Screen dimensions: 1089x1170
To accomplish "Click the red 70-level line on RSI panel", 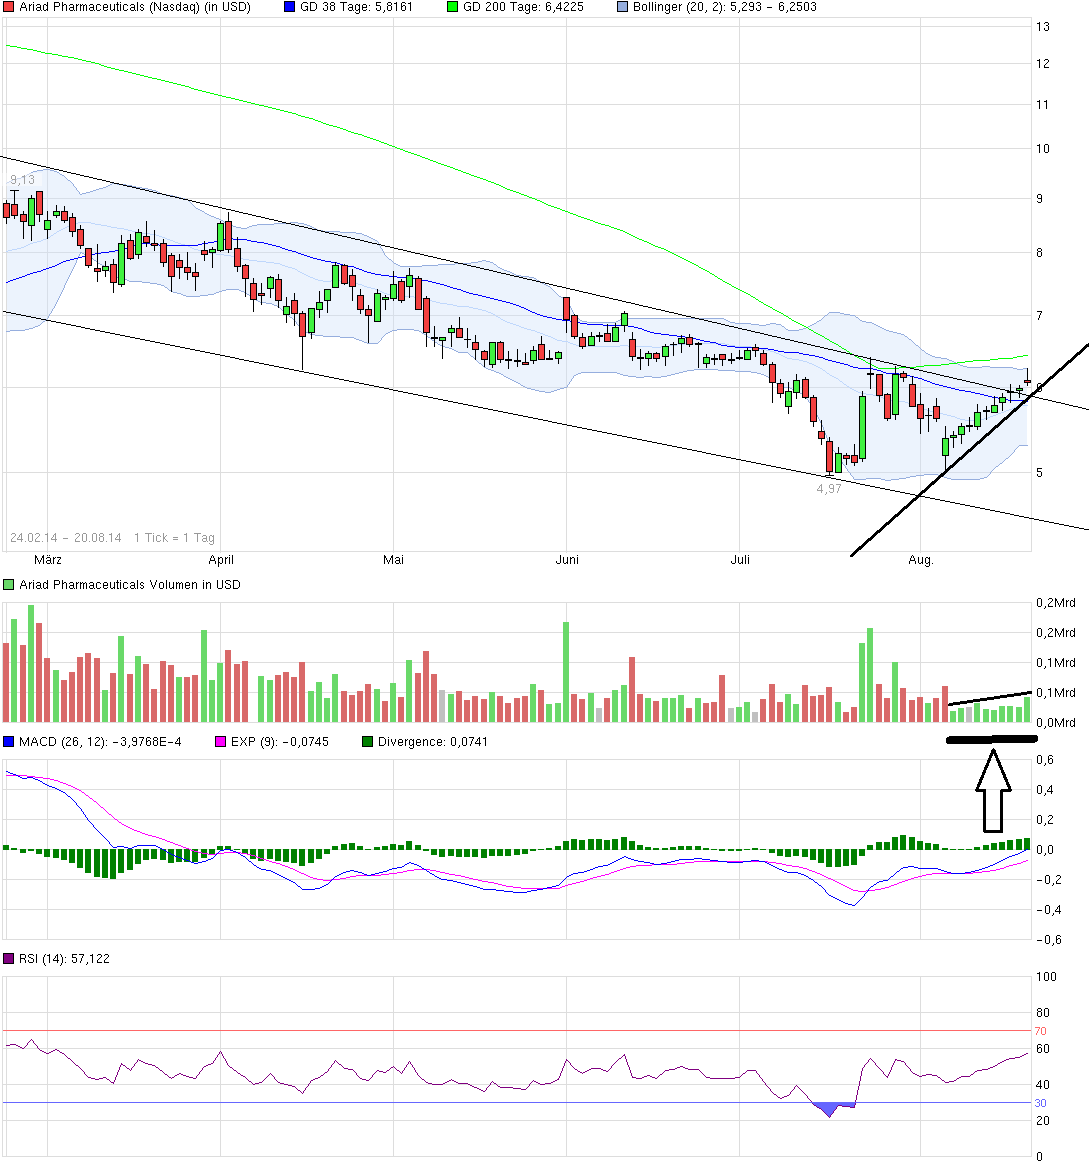I will 500,1030.
